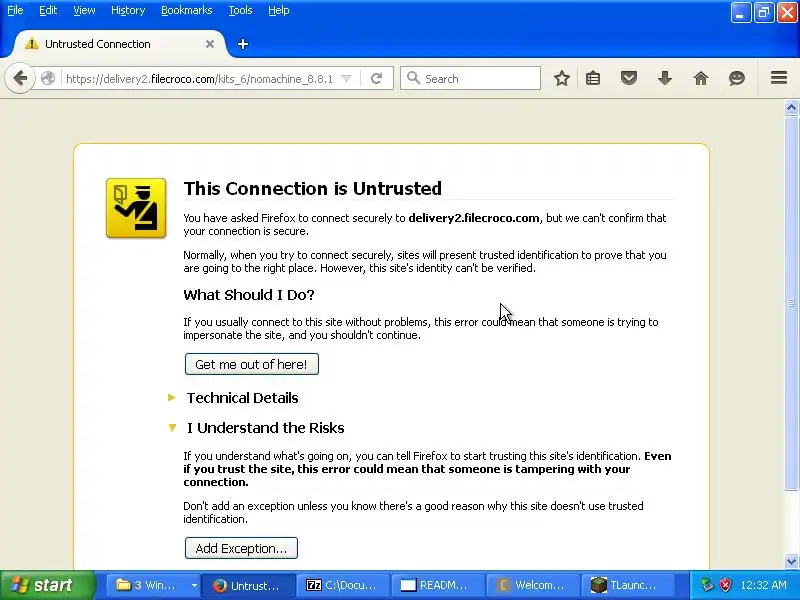The width and height of the screenshot is (800, 600).
Task: Click the bold delivery2.filecroco.com text
Action: click(x=474, y=218)
